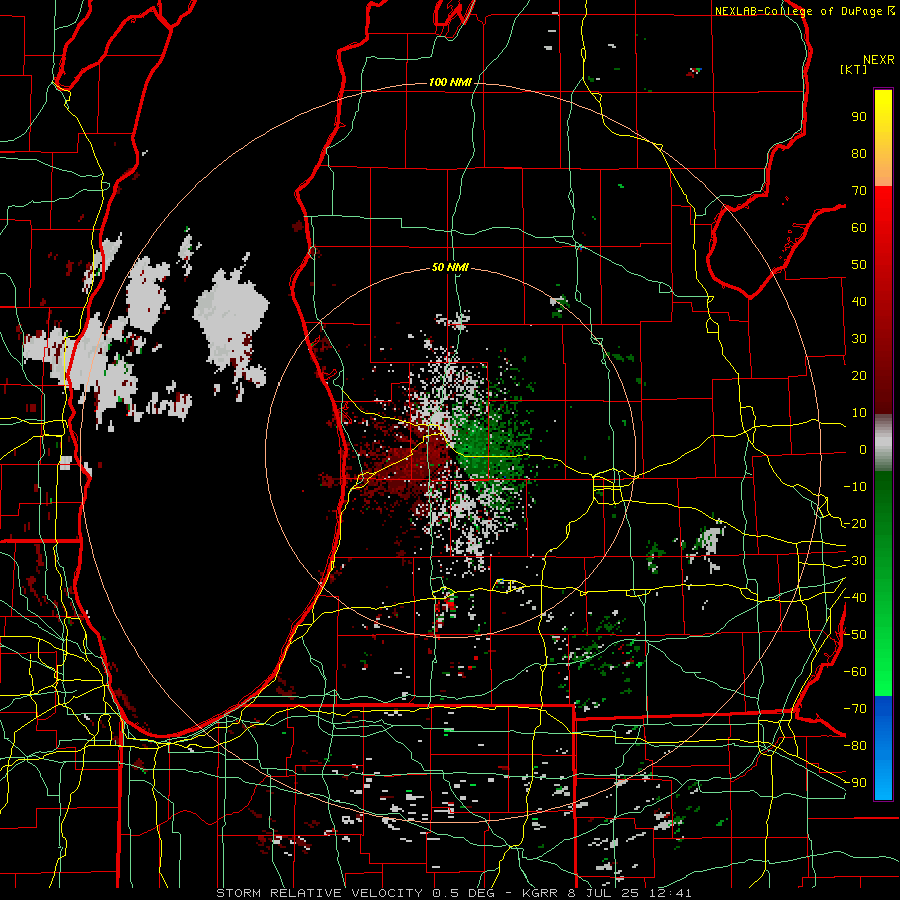Click the -70 scale value

point(855,709)
